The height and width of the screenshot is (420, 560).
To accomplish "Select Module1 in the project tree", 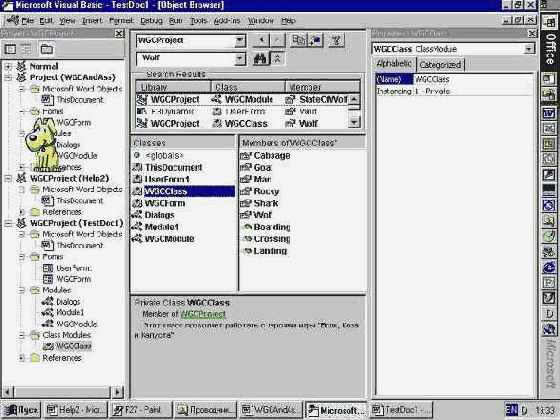I will pyautogui.click(x=70, y=312).
